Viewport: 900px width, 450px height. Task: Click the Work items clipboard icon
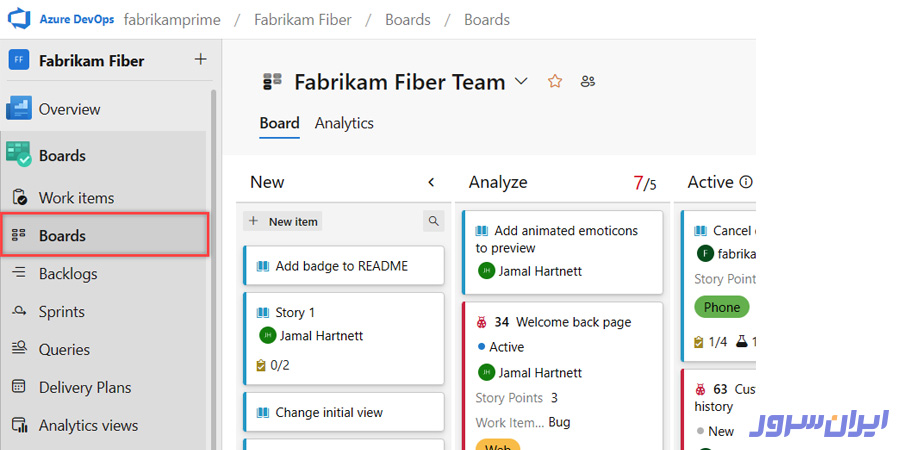click(19, 197)
